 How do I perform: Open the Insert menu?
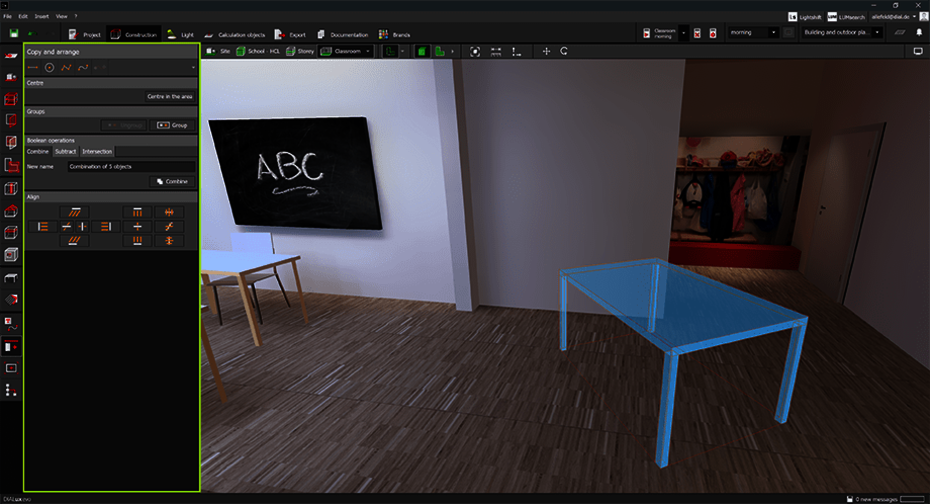coord(41,17)
